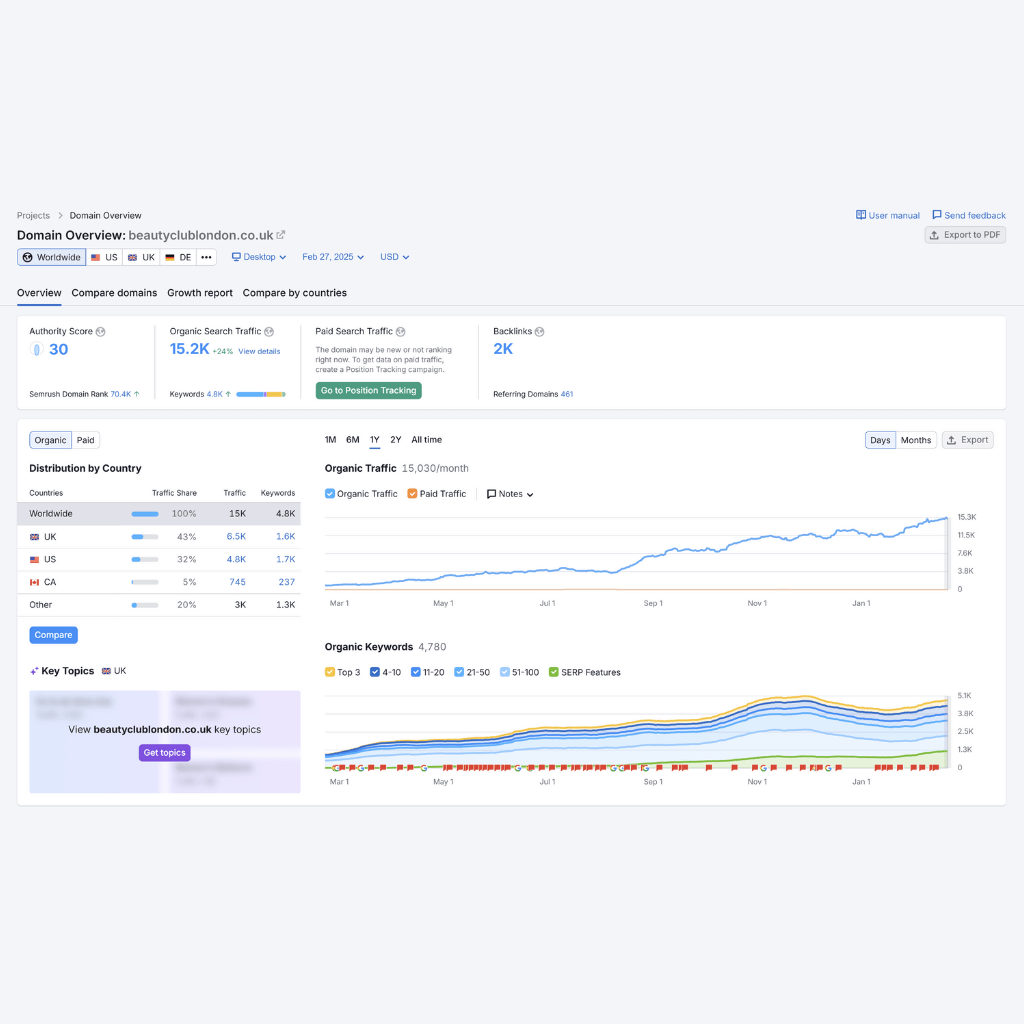
Task: Uncheck the SERP Features checkbox
Action: pos(552,672)
